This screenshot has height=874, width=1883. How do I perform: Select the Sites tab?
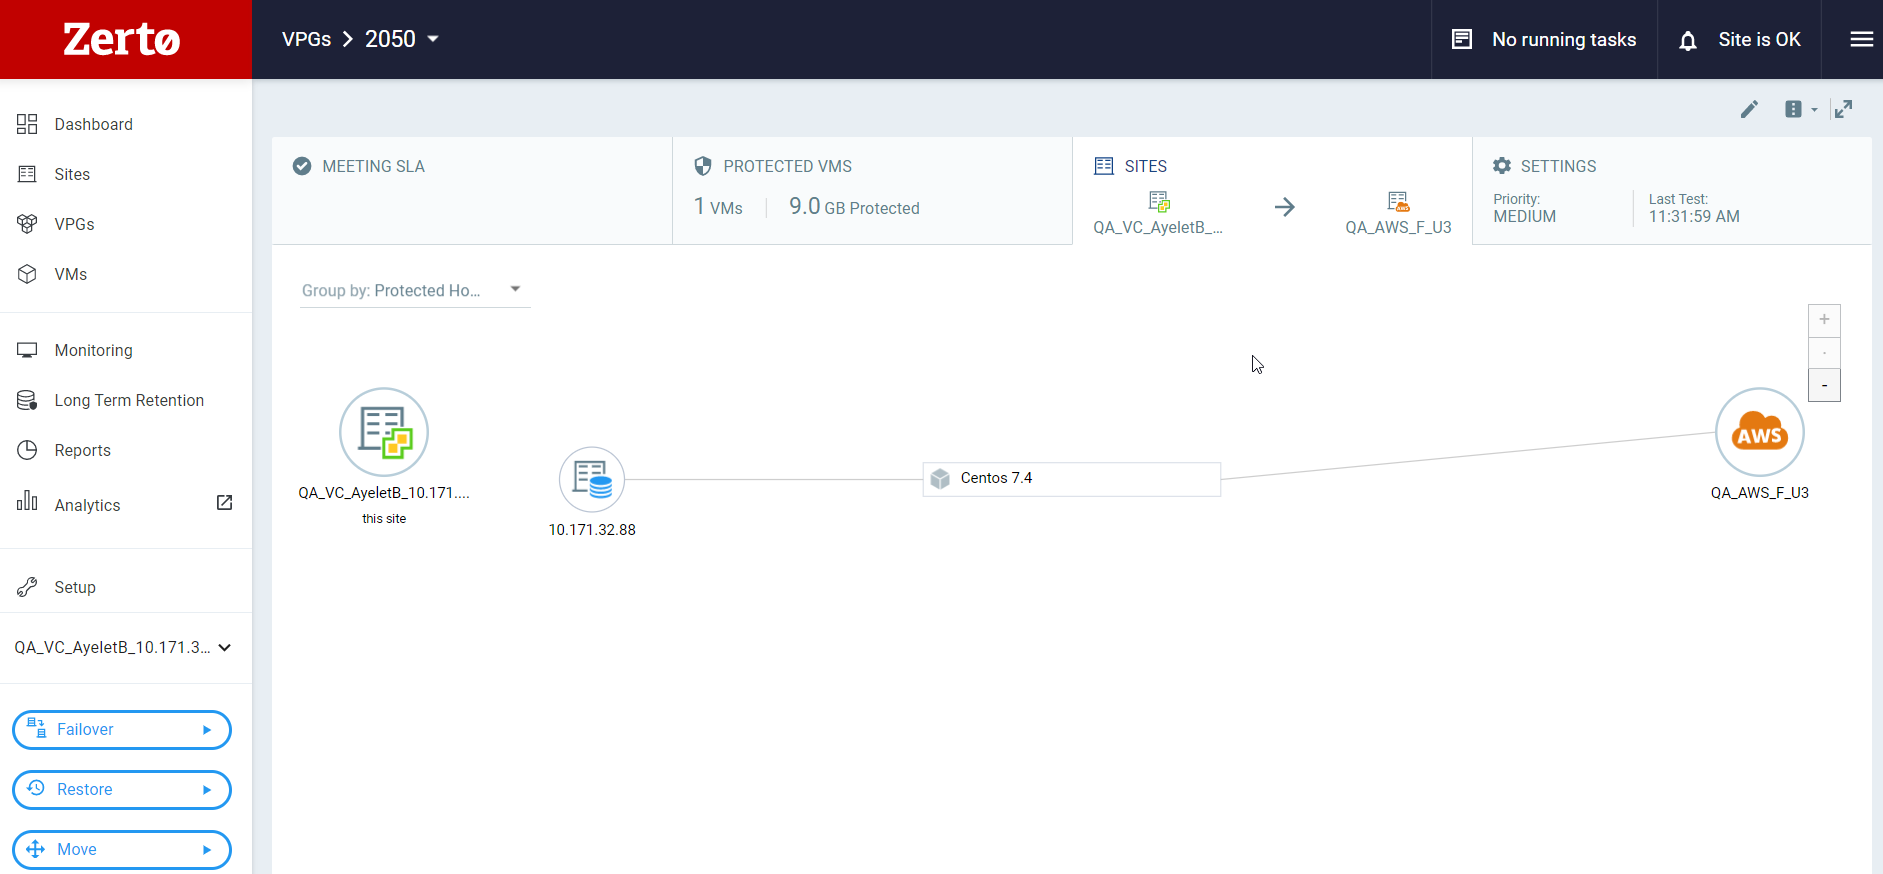1272,190
